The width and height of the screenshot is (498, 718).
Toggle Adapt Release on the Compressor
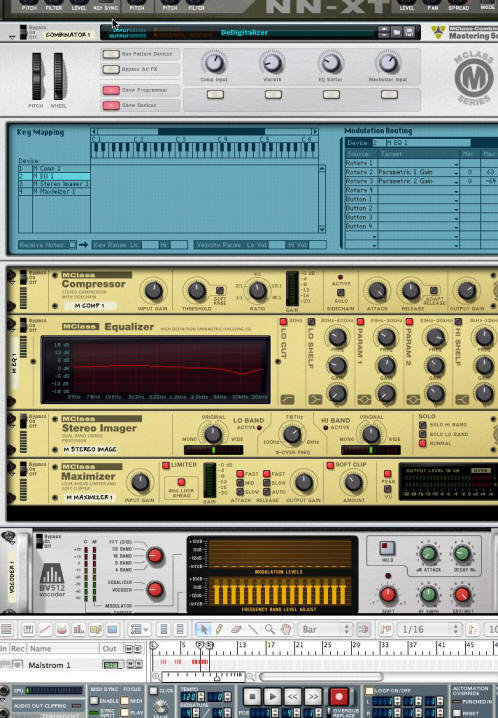433,290
